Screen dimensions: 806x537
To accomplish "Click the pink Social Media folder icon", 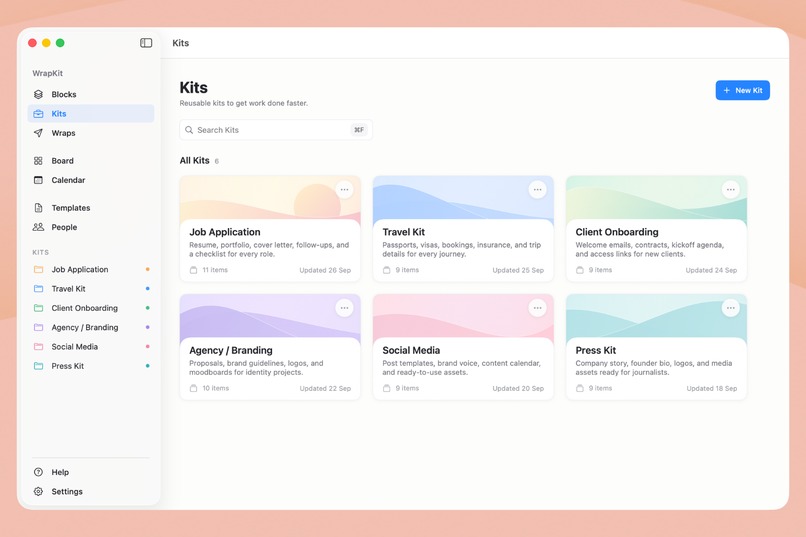I will tap(38, 347).
